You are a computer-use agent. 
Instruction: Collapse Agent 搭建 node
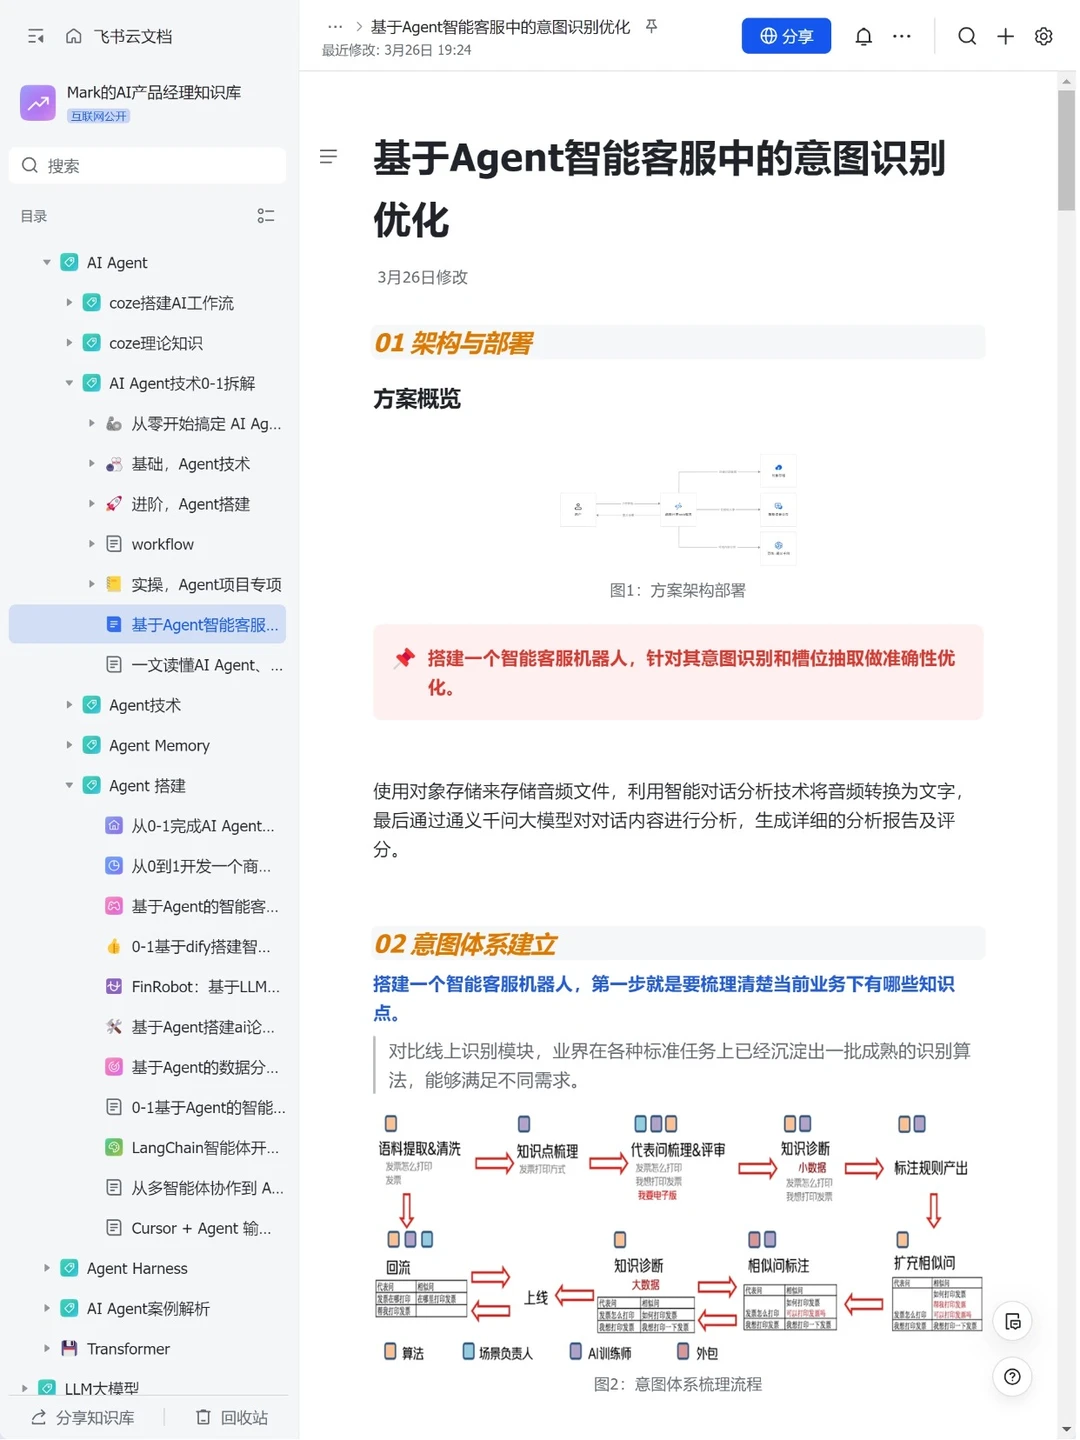coord(69,786)
